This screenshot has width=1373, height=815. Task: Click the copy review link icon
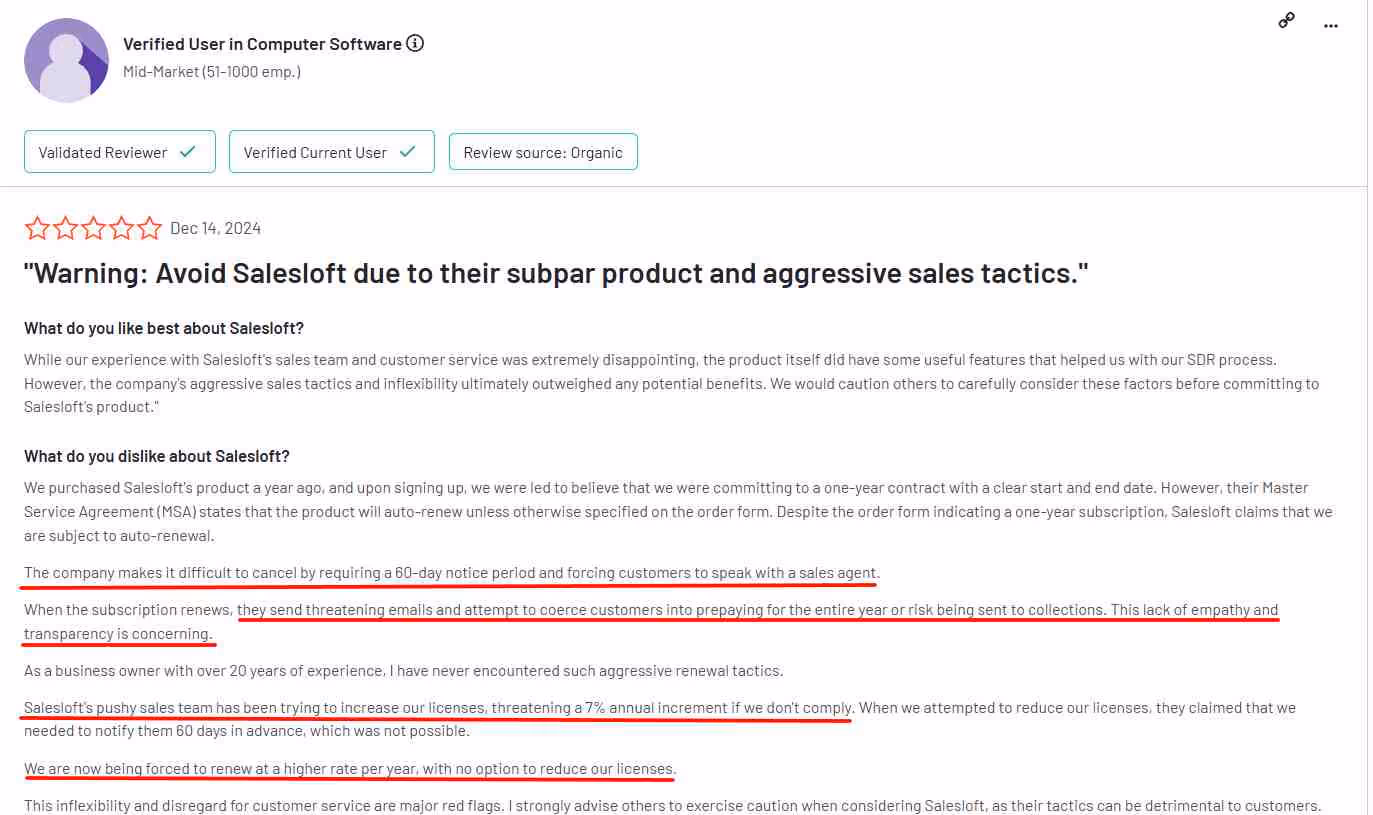(1286, 19)
